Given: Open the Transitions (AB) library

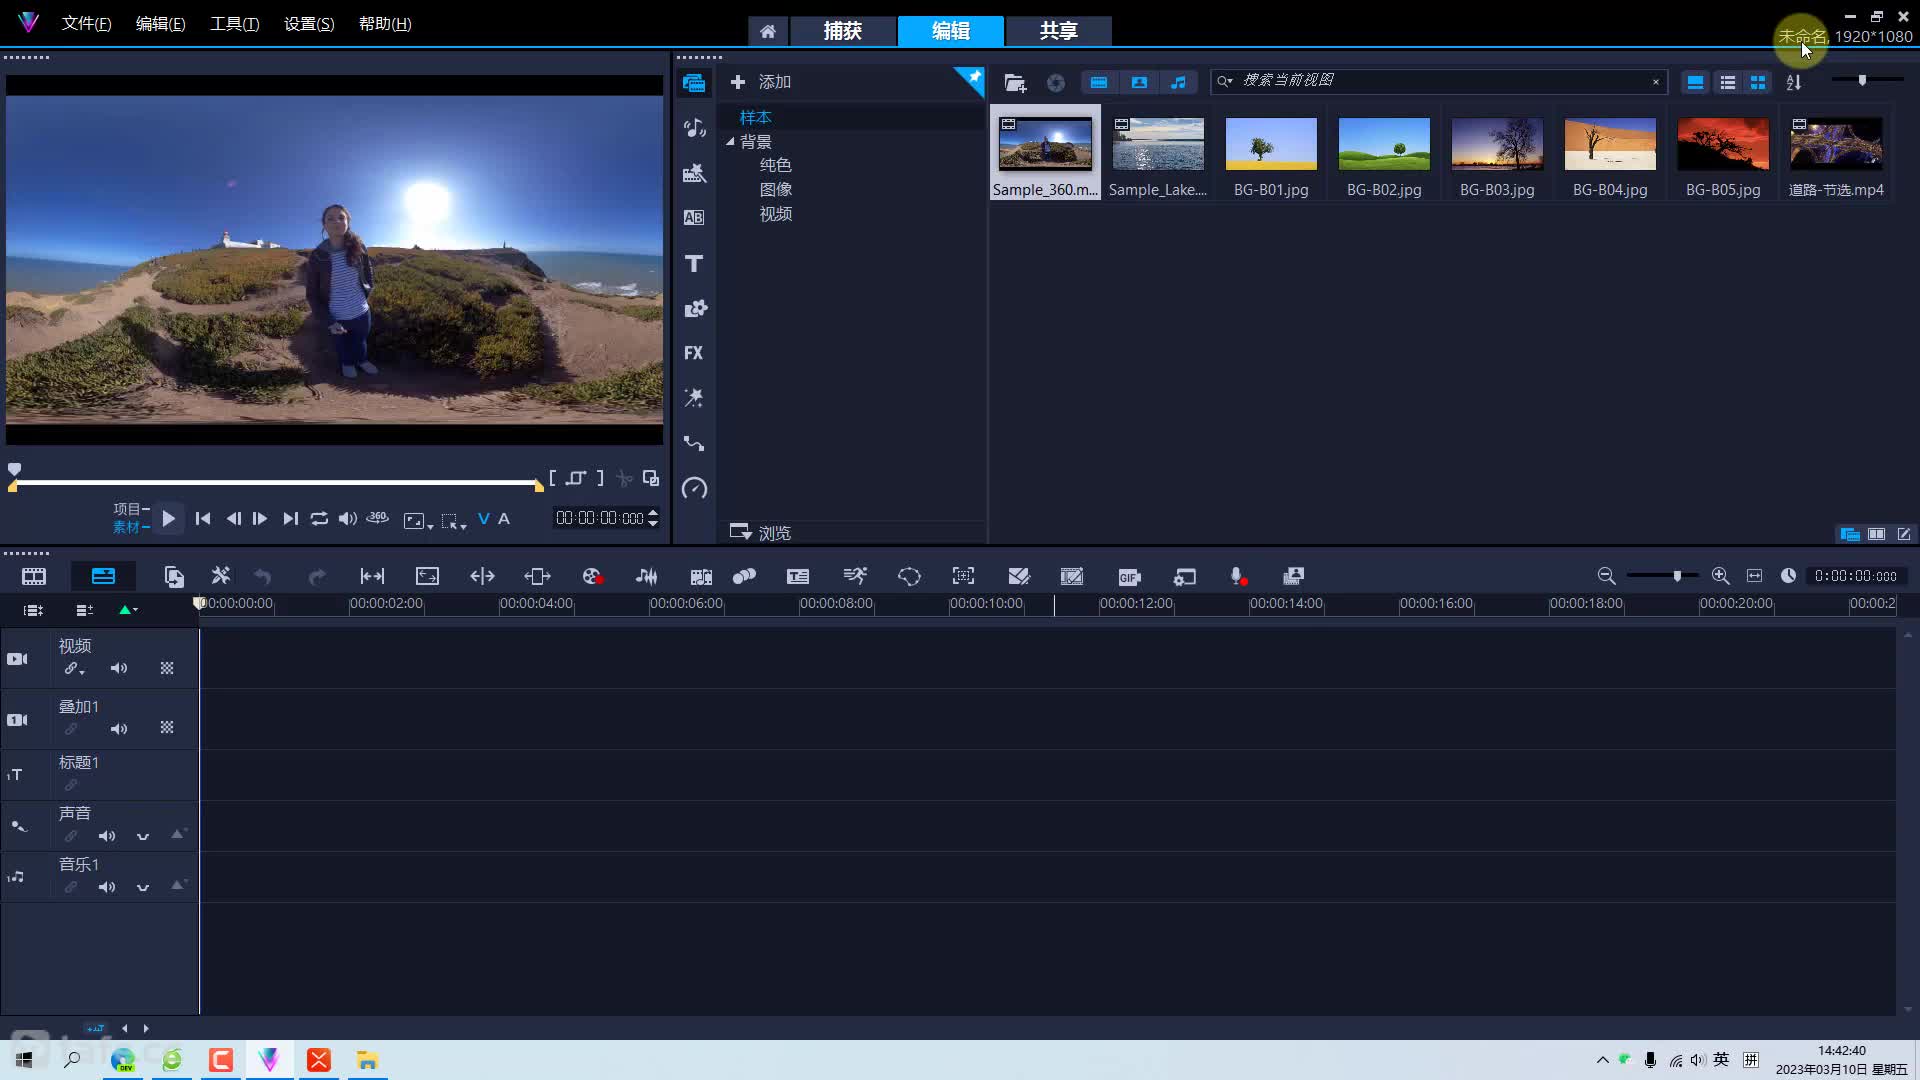Looking at the screenshot, I should pos(694,218).
